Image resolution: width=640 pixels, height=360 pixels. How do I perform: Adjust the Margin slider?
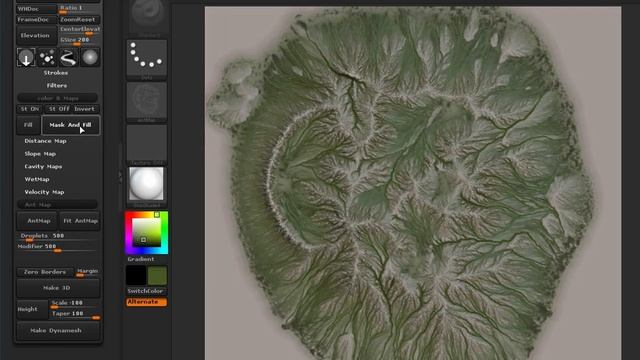tap(88, 272)
